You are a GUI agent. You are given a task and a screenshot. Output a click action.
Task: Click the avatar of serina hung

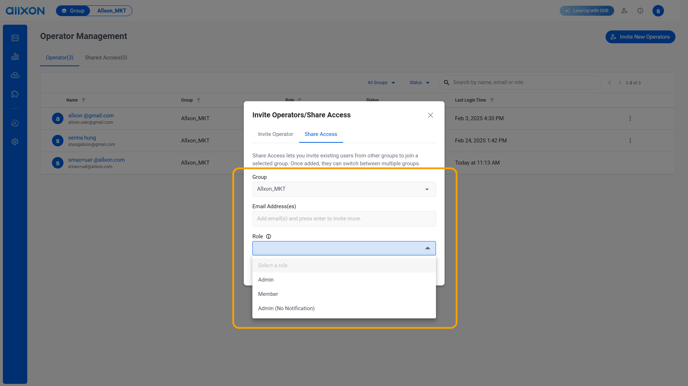(57, 140)
